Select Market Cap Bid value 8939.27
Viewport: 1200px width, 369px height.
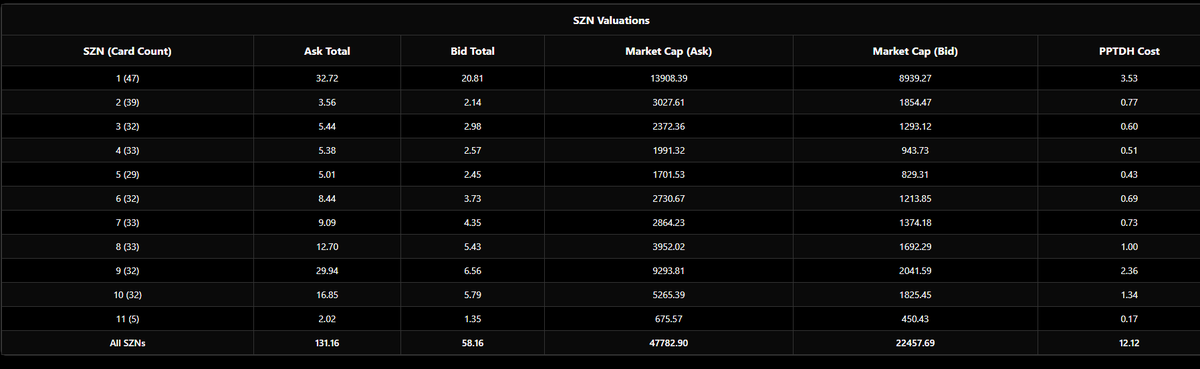tap(915, 78)
